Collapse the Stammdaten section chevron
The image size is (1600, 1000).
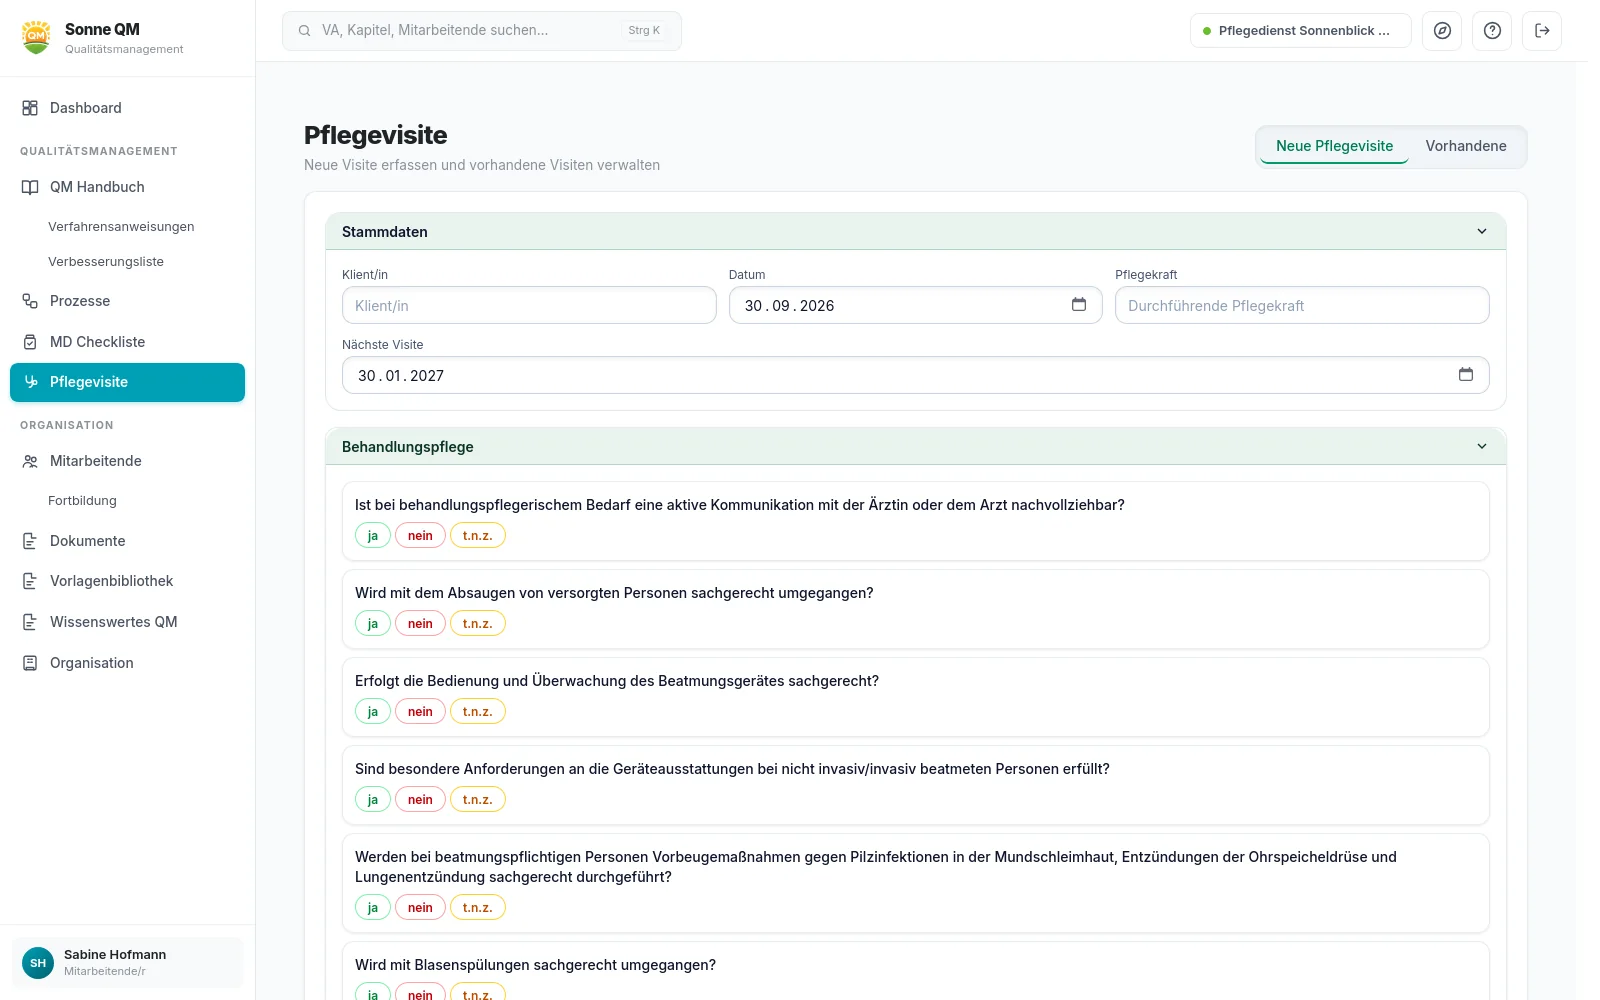(x=1482, y=232)
